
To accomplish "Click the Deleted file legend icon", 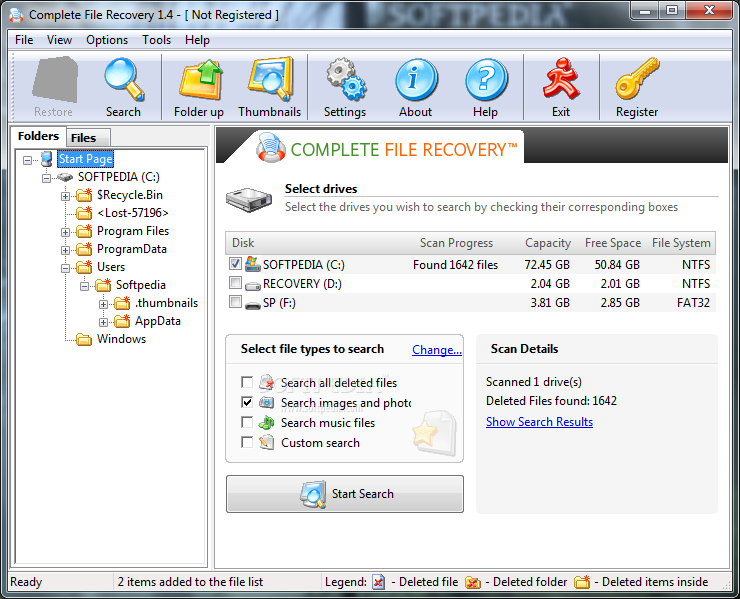I will (378, 582).
